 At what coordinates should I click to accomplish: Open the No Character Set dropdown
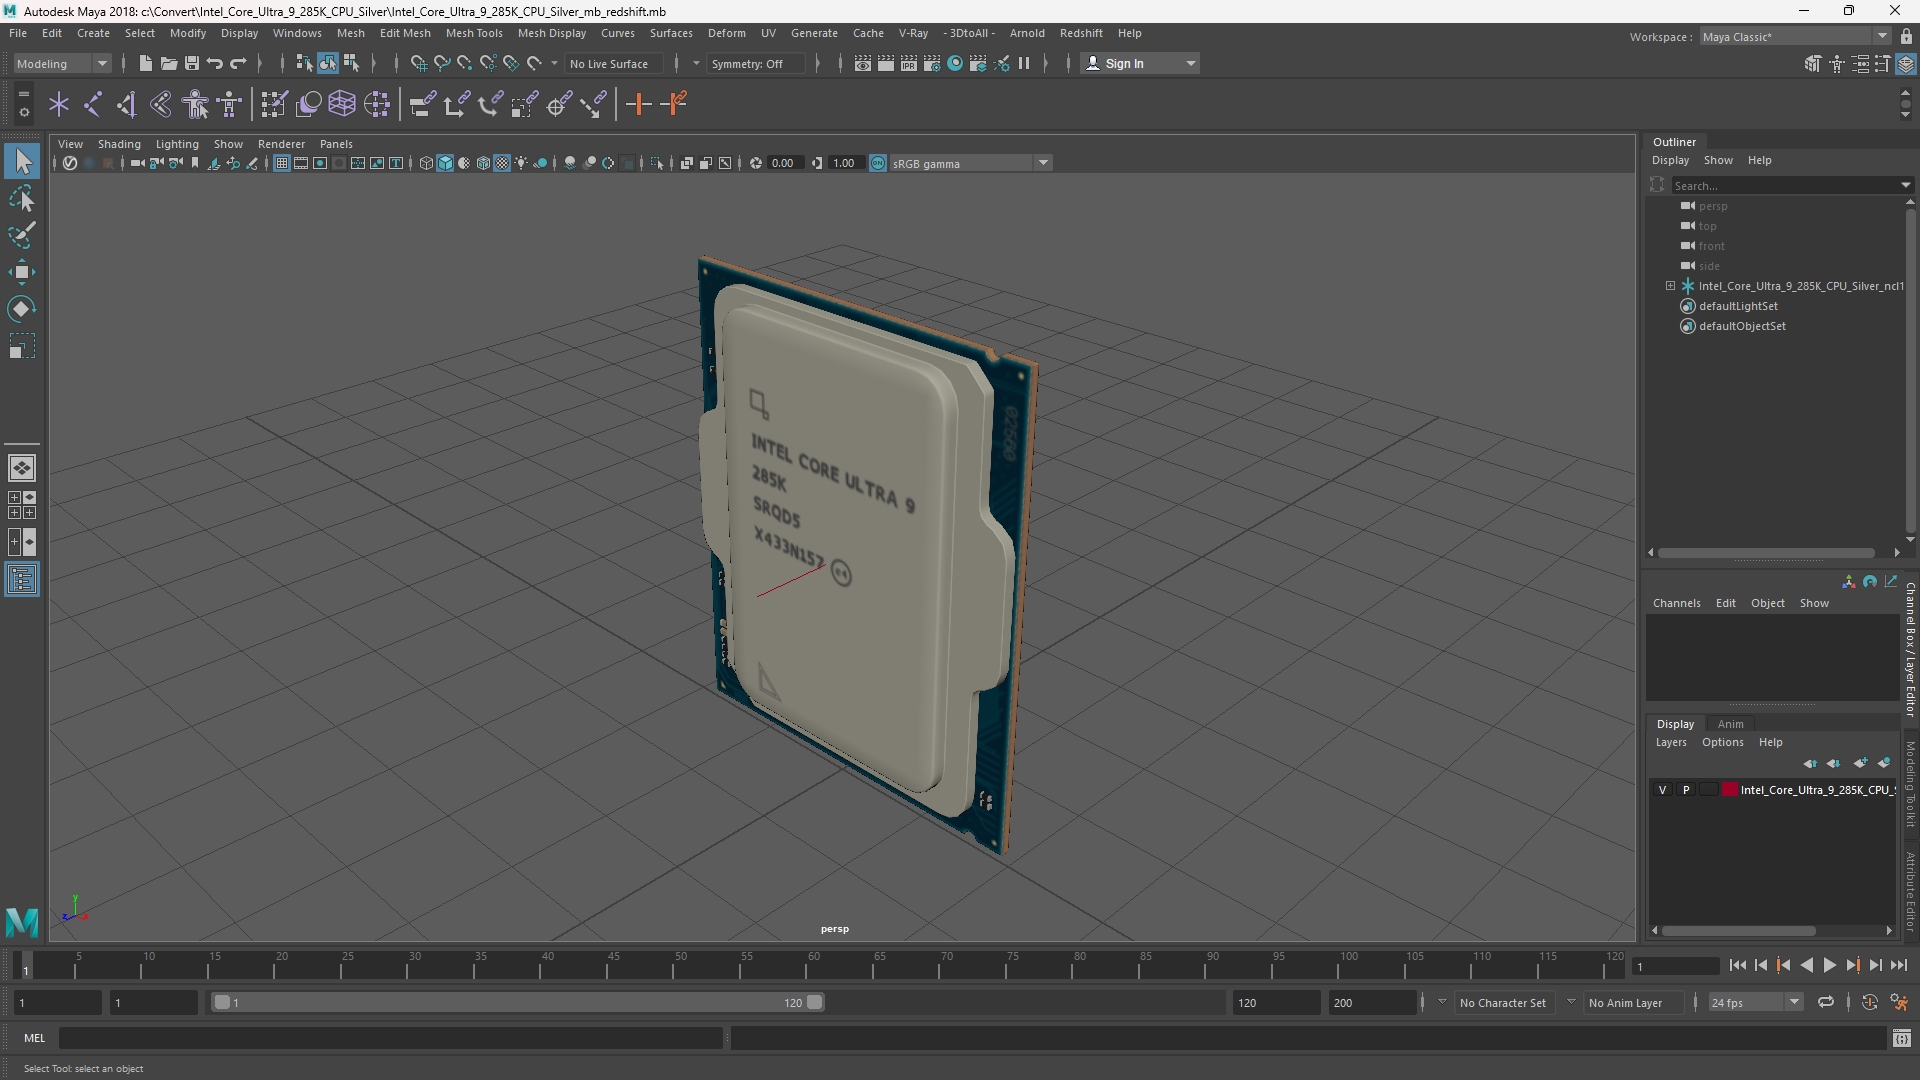pos(1502,1002)
